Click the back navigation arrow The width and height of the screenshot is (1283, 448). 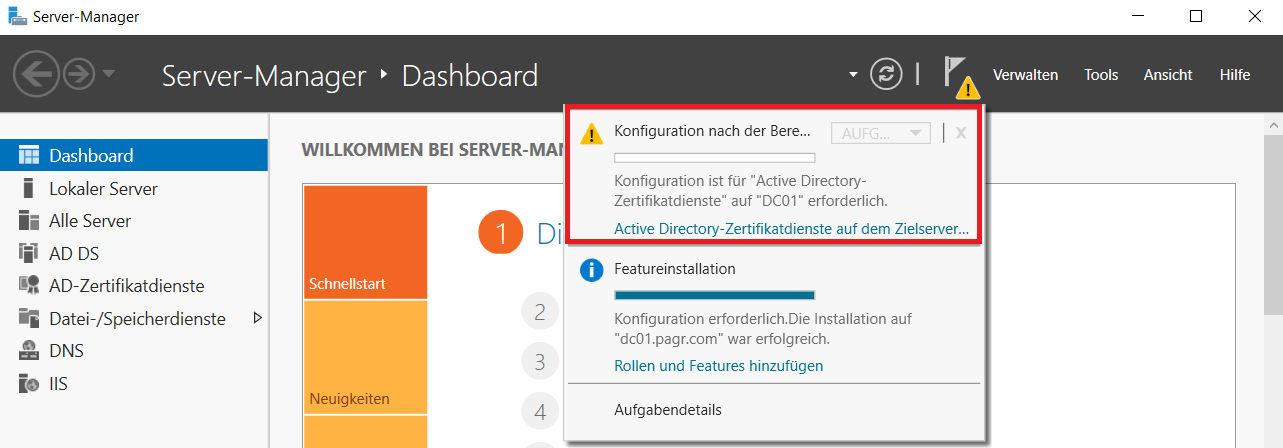click(35, 74)
